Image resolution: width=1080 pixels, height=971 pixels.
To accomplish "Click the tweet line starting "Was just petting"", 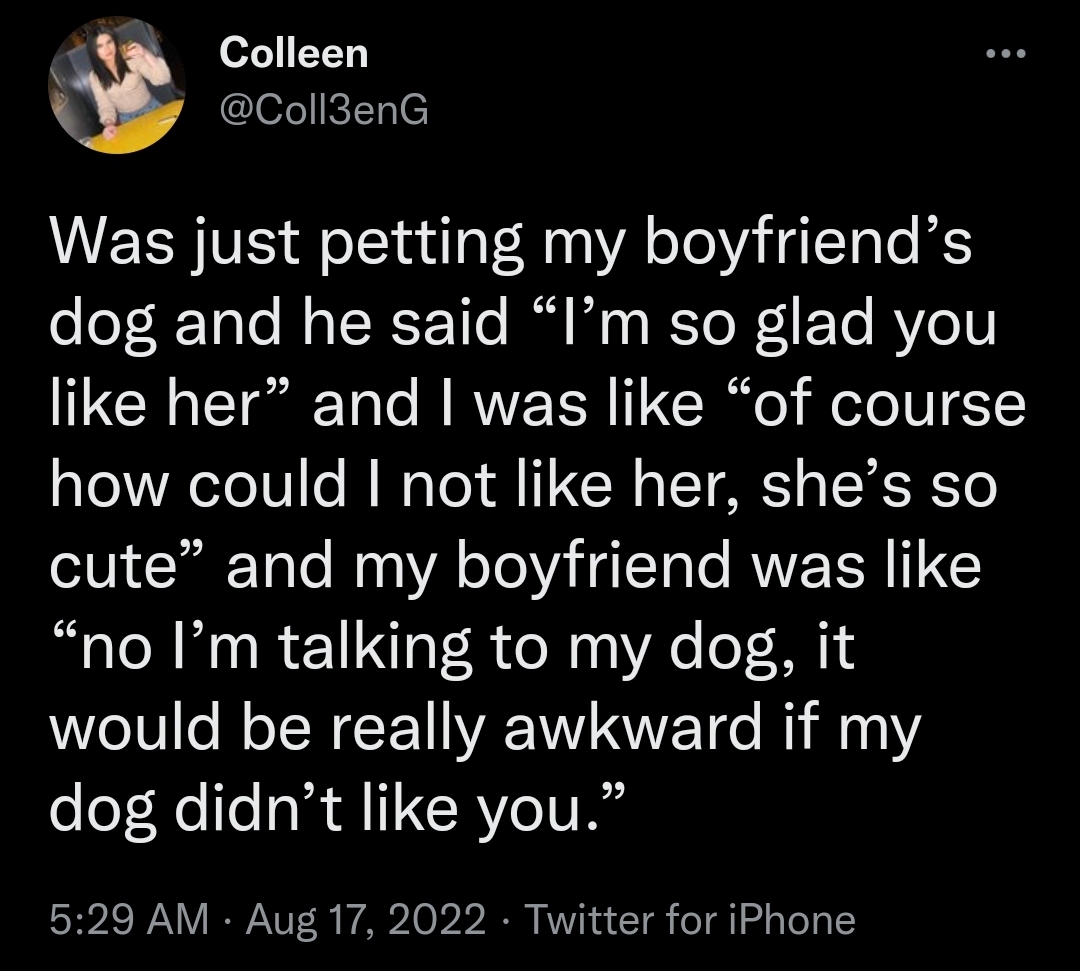I will (x=510, y=244).
